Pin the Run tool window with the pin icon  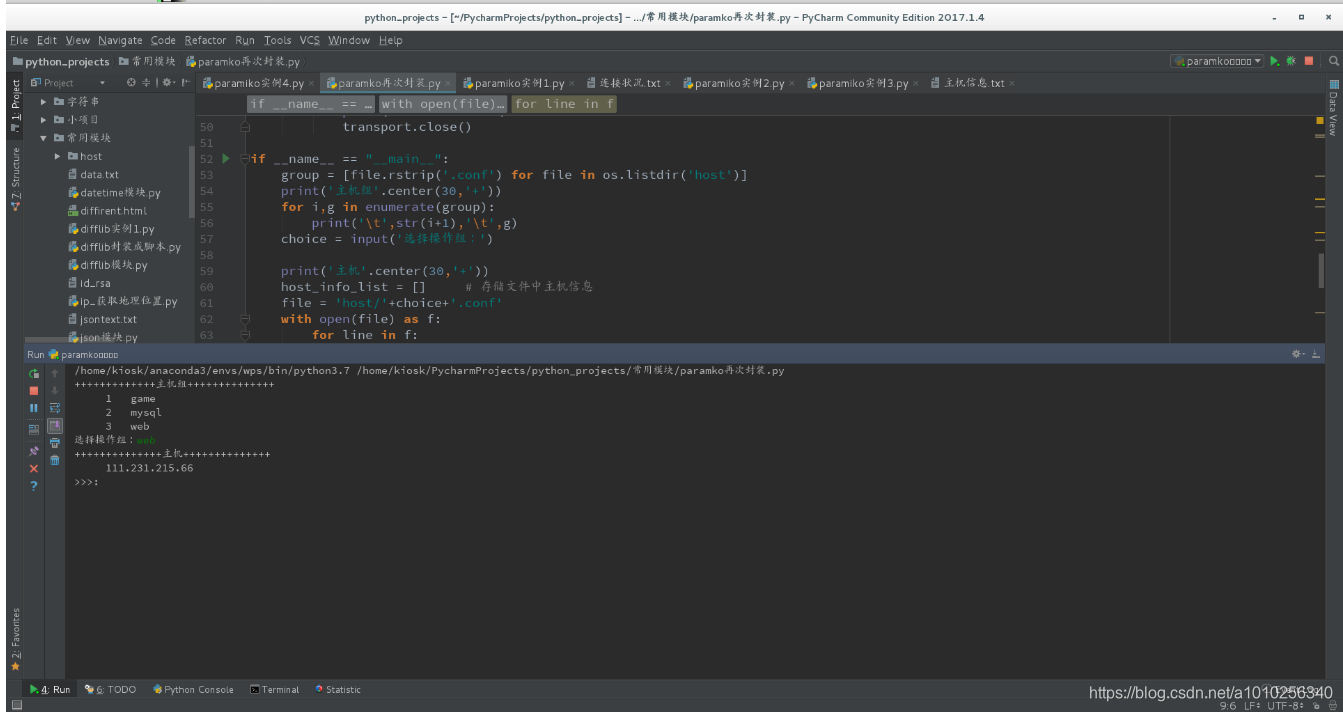(33, 448)
